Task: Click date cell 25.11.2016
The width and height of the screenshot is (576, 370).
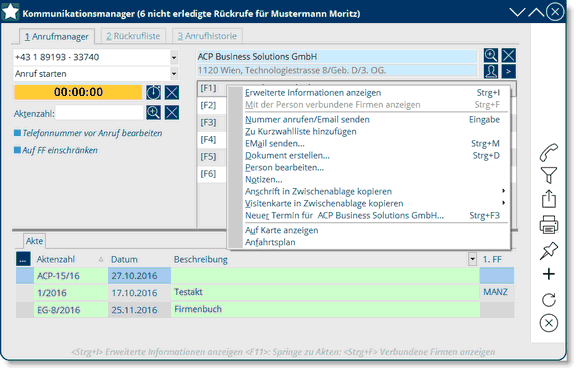Action: 139,310
